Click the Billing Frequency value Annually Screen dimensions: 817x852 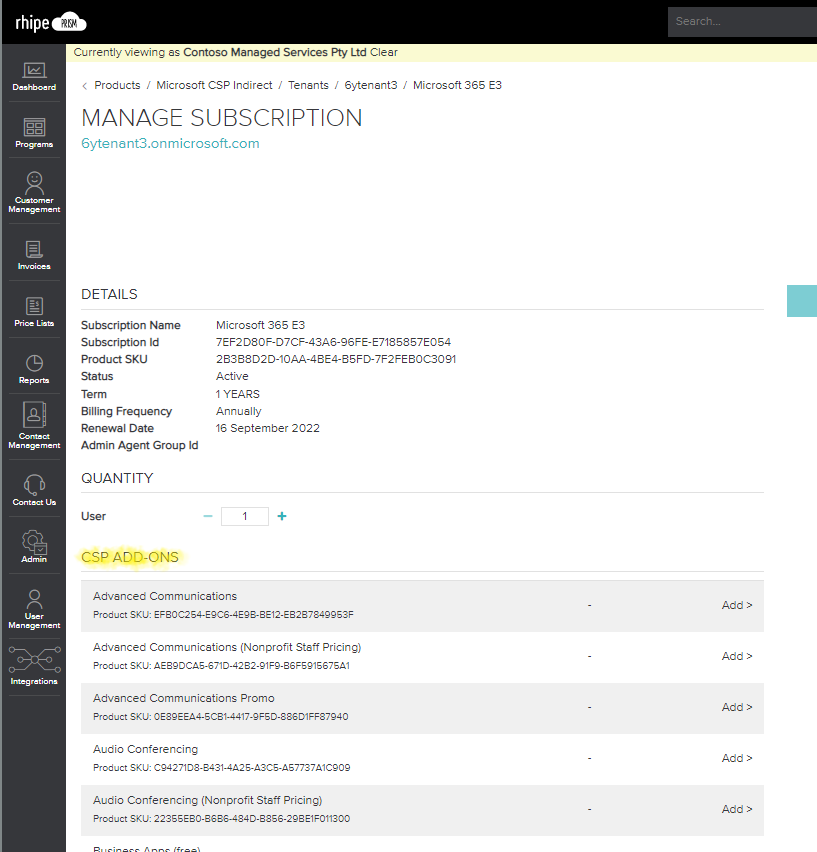238,411
